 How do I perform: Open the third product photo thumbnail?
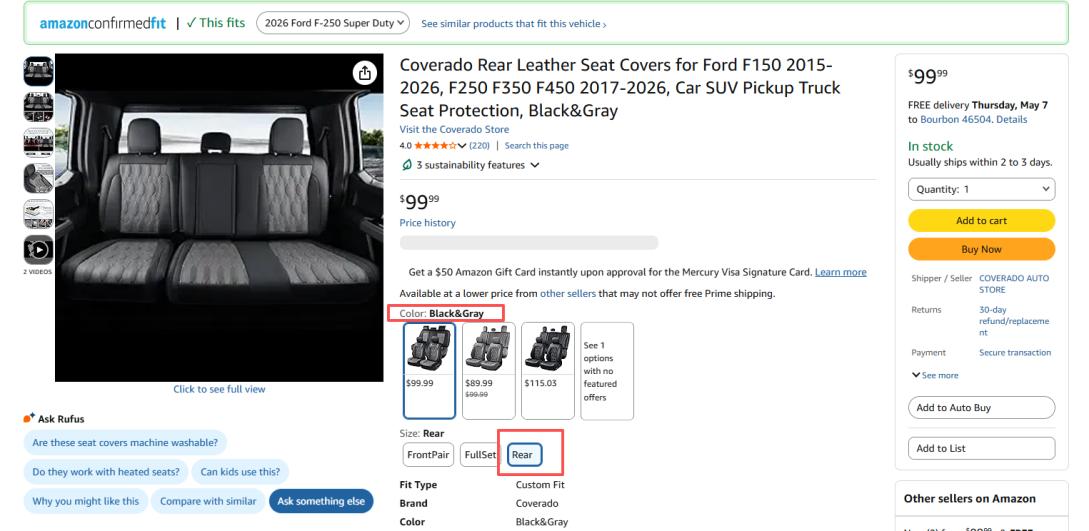click(38, 142)
